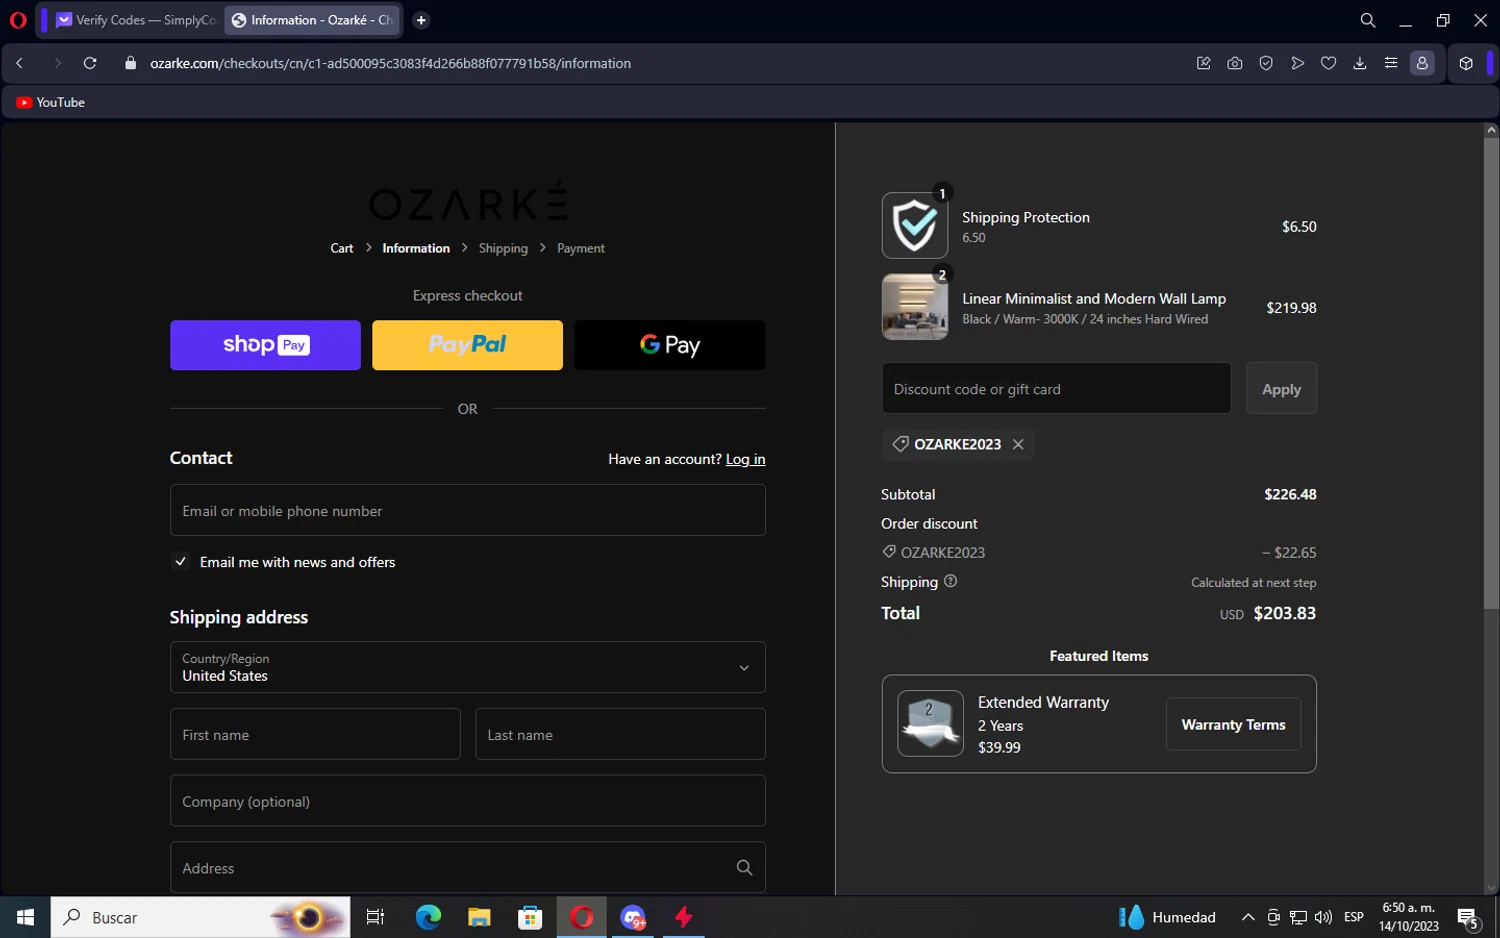This screenshot has height=938, width=1500.
Task: Click the Payment breadcrumb step
Action: [x=581, y=248]
